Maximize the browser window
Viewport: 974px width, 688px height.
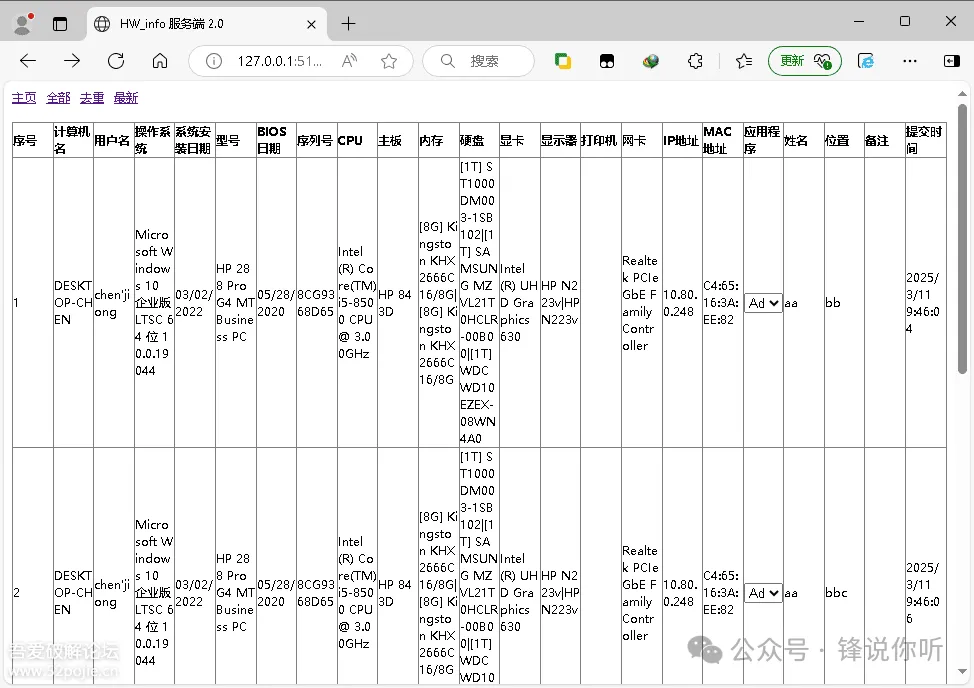tap(905, 21)
